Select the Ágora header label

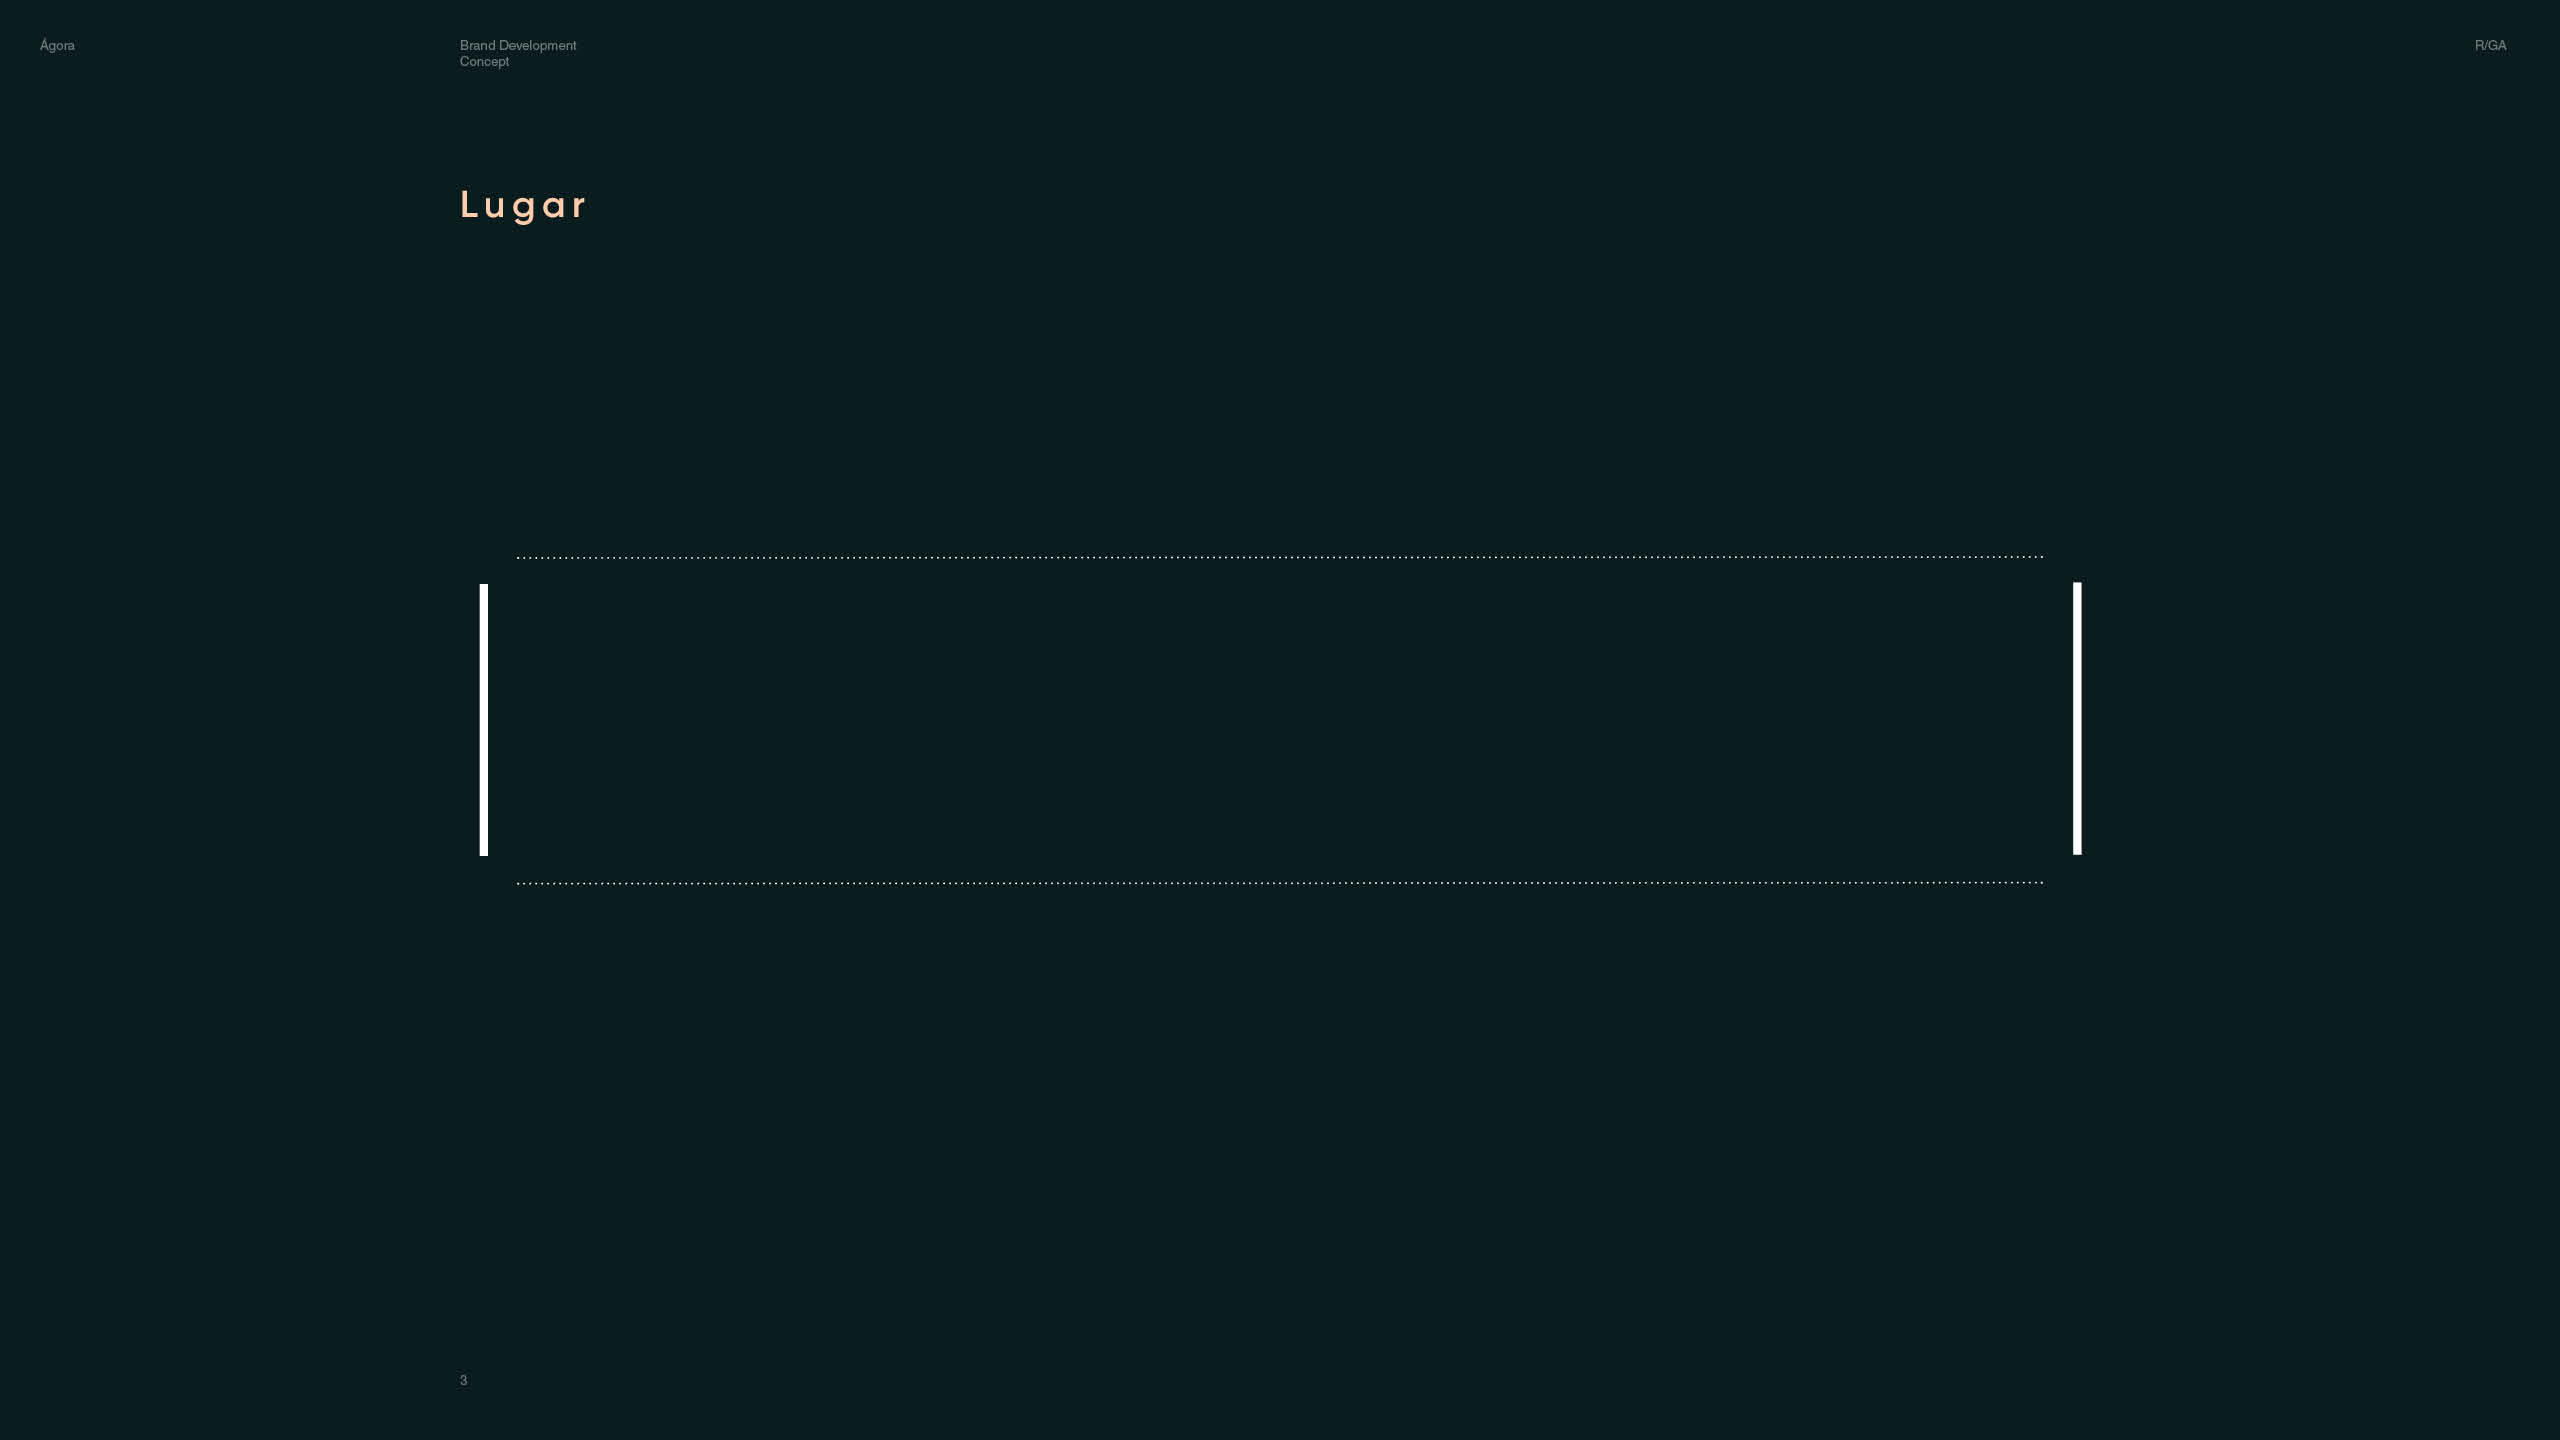click(x=57, y=46)
